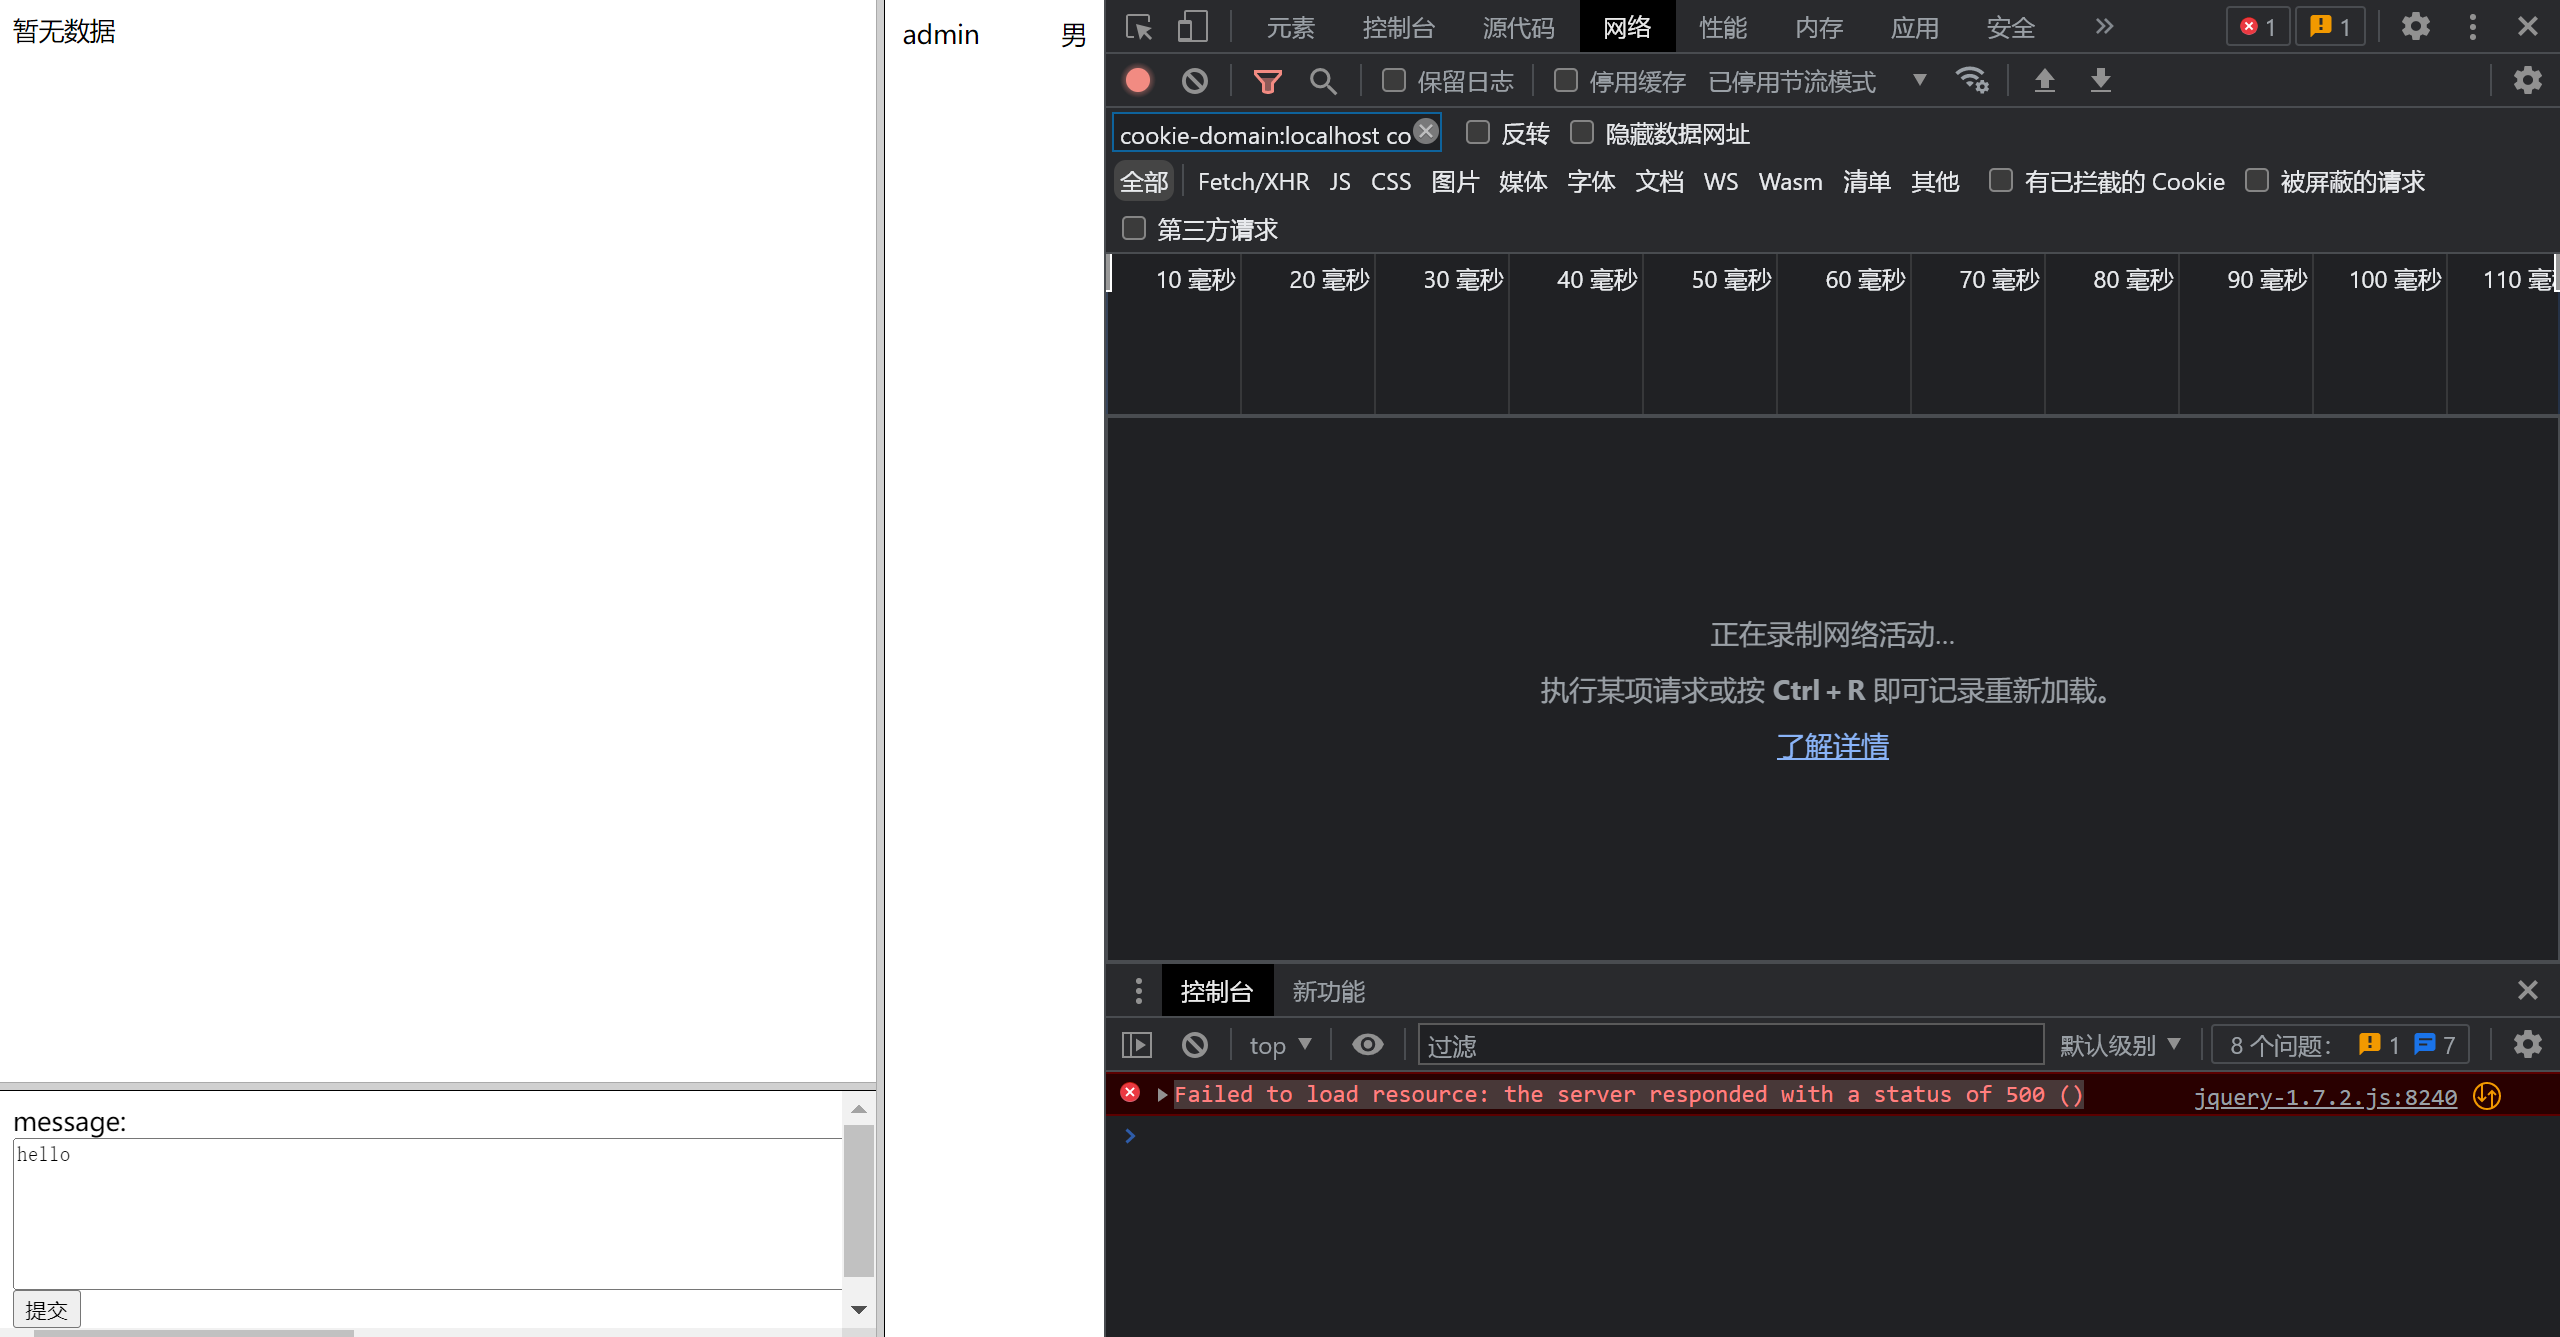Show console sidebar panel icon
The width and height of the screenshot is (2560, 1337).
coord(1137,1045)
